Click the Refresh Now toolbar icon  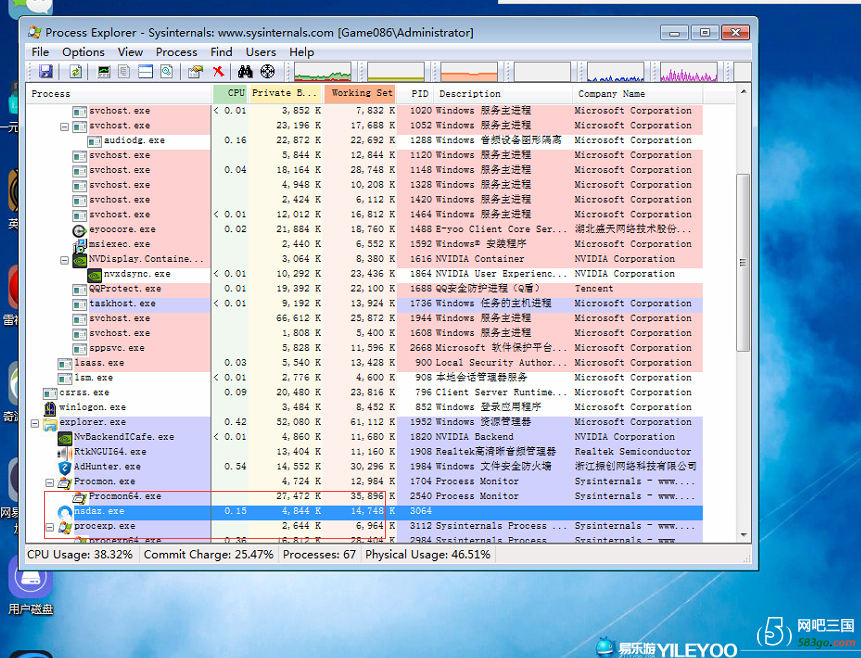[x=75, y=72]
